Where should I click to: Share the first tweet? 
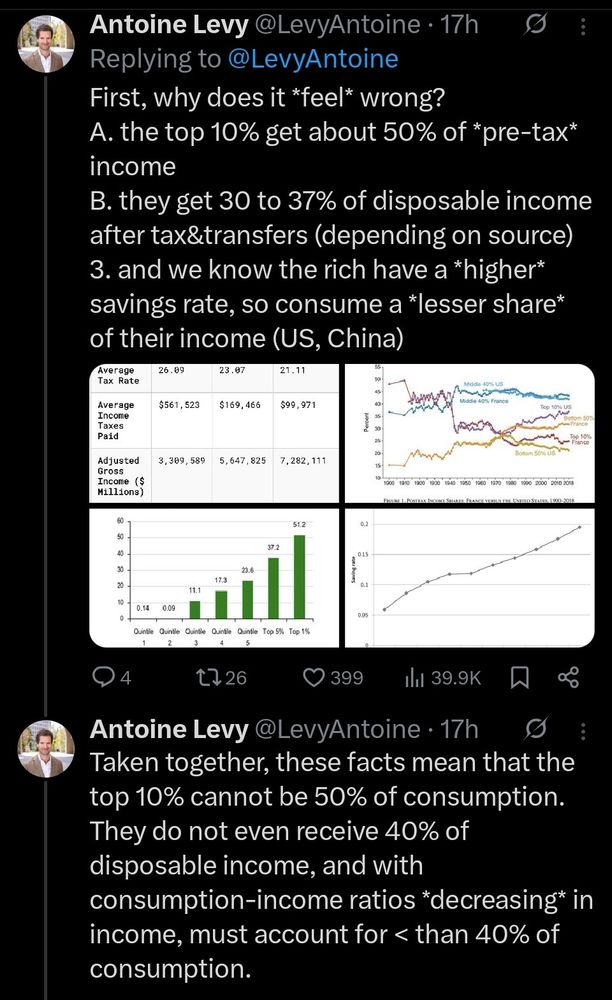(568, 677)
